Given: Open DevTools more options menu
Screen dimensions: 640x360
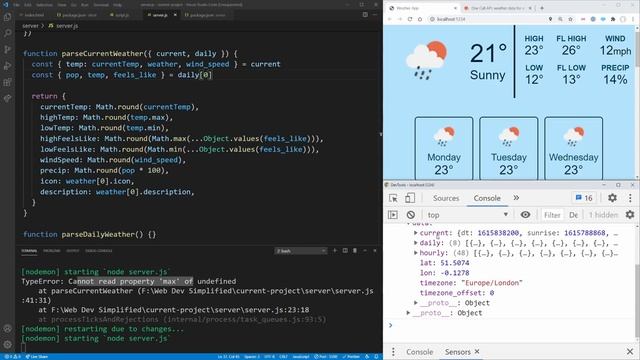Looking at the screenshot, I should (630, 198).
